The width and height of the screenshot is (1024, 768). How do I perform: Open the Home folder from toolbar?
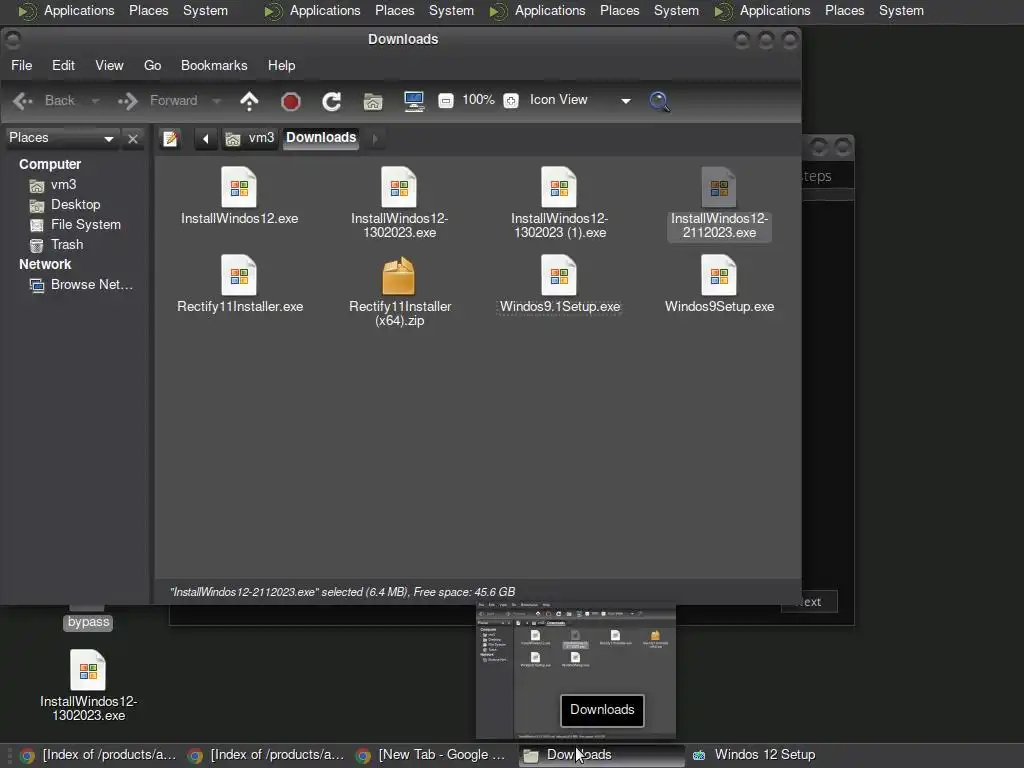point(373,101)
